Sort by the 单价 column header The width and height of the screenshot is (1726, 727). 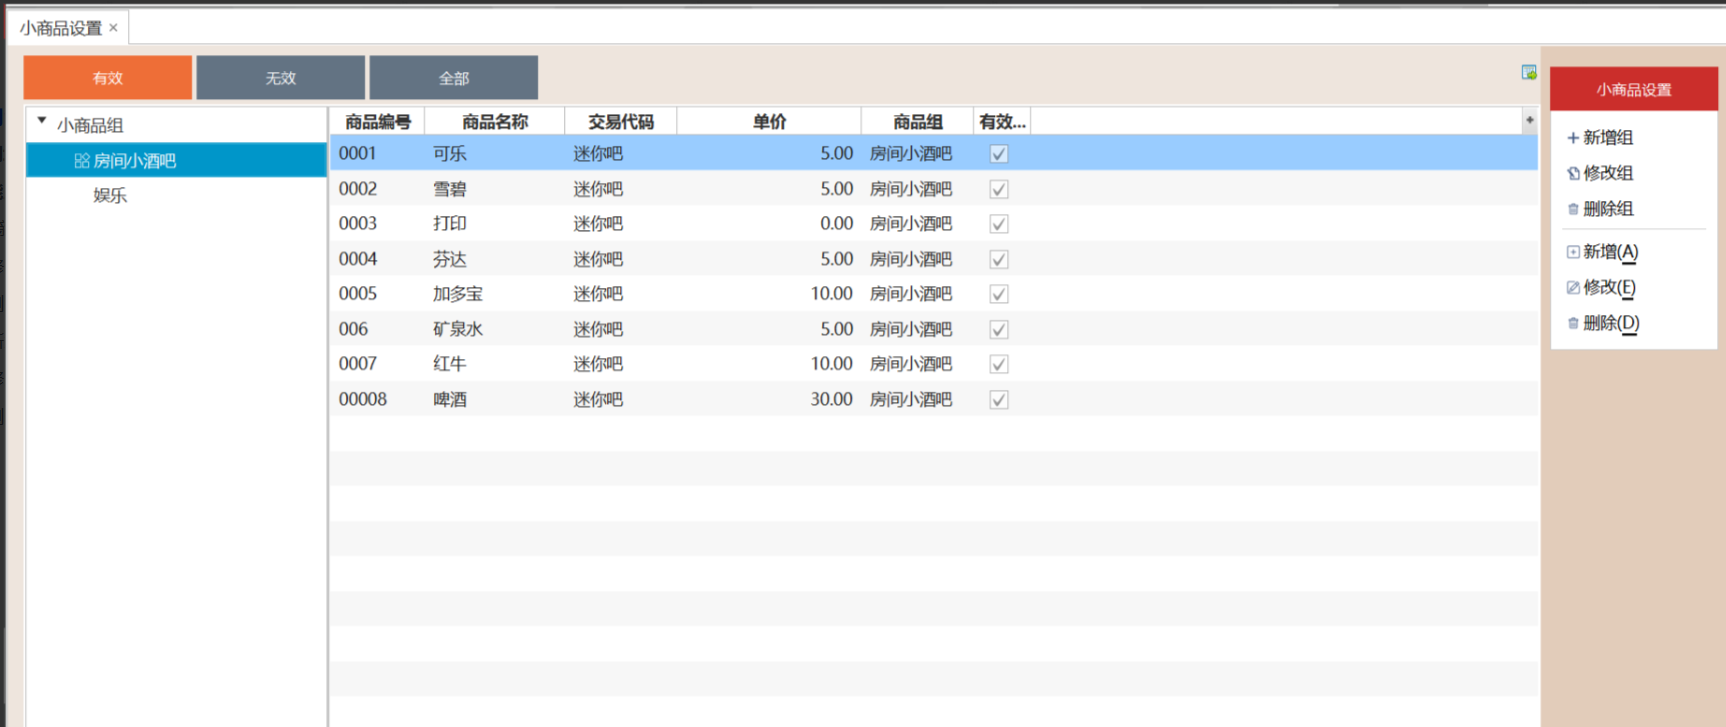pyautogui.click(x=768, y=122)
